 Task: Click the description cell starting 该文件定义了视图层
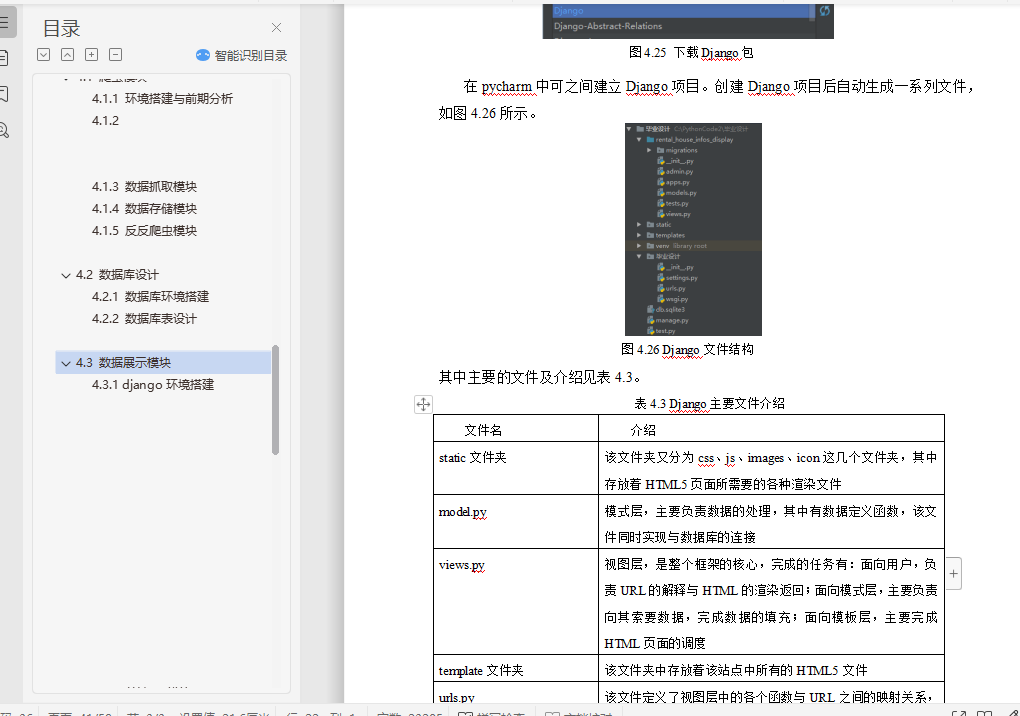[771, 693]
